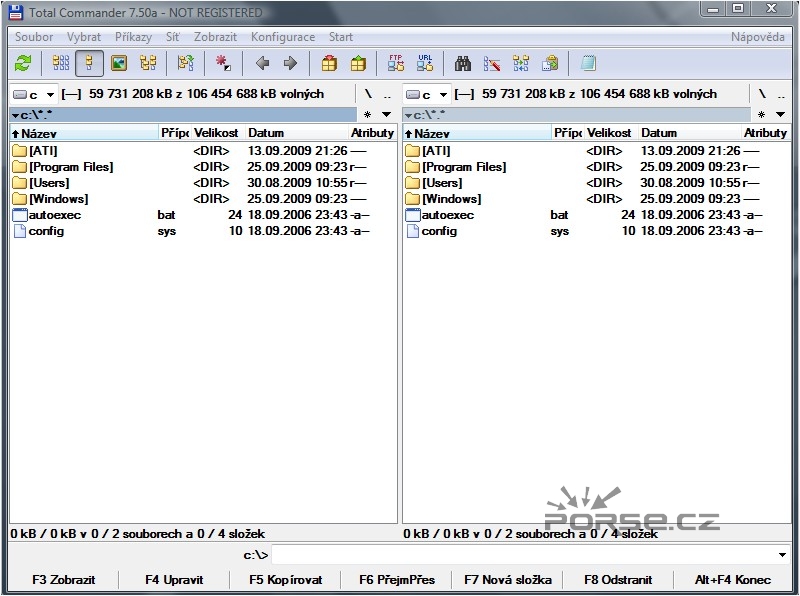Click the left panel path c:\*.* bar
This screenshot has height=596, width=800.
point(183,115)
